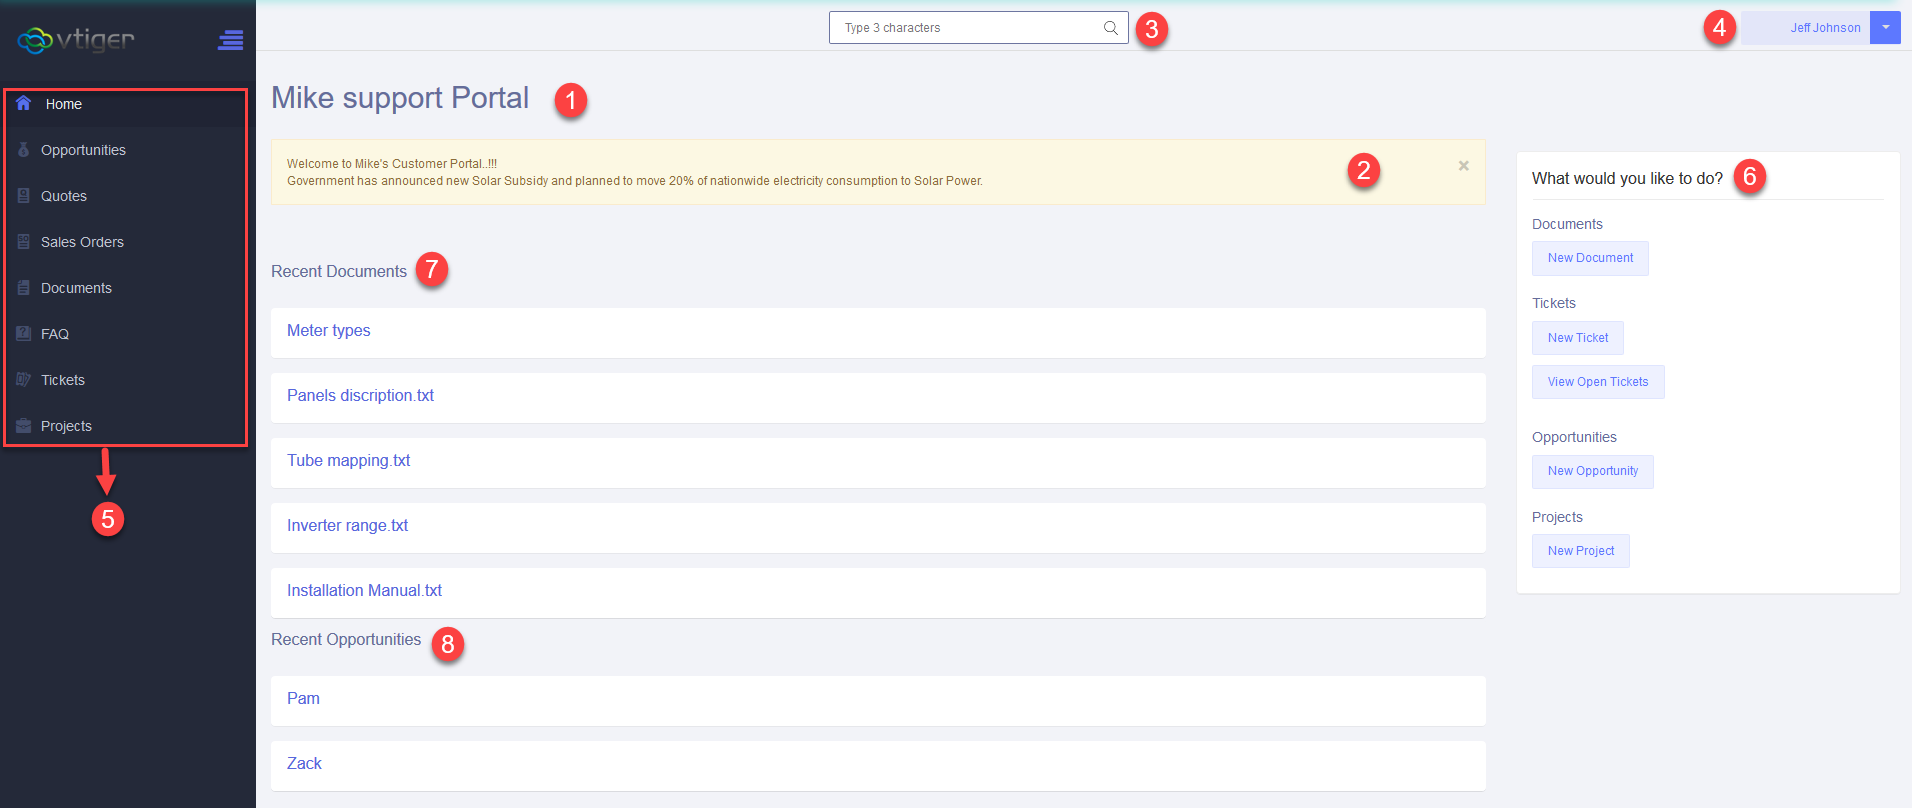Click the vtiger logo
The height and width of the screenshot is (808, 1912).
tap(75, 40)
